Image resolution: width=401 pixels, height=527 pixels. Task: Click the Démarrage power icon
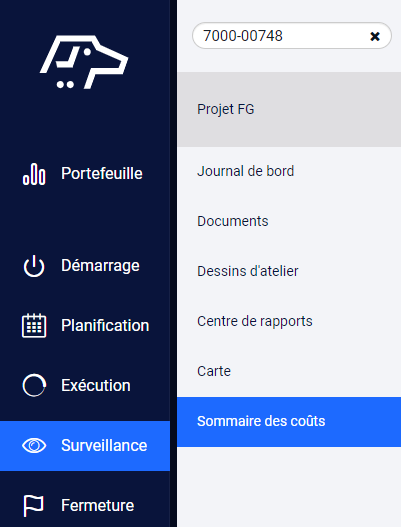tap(34, 266)
